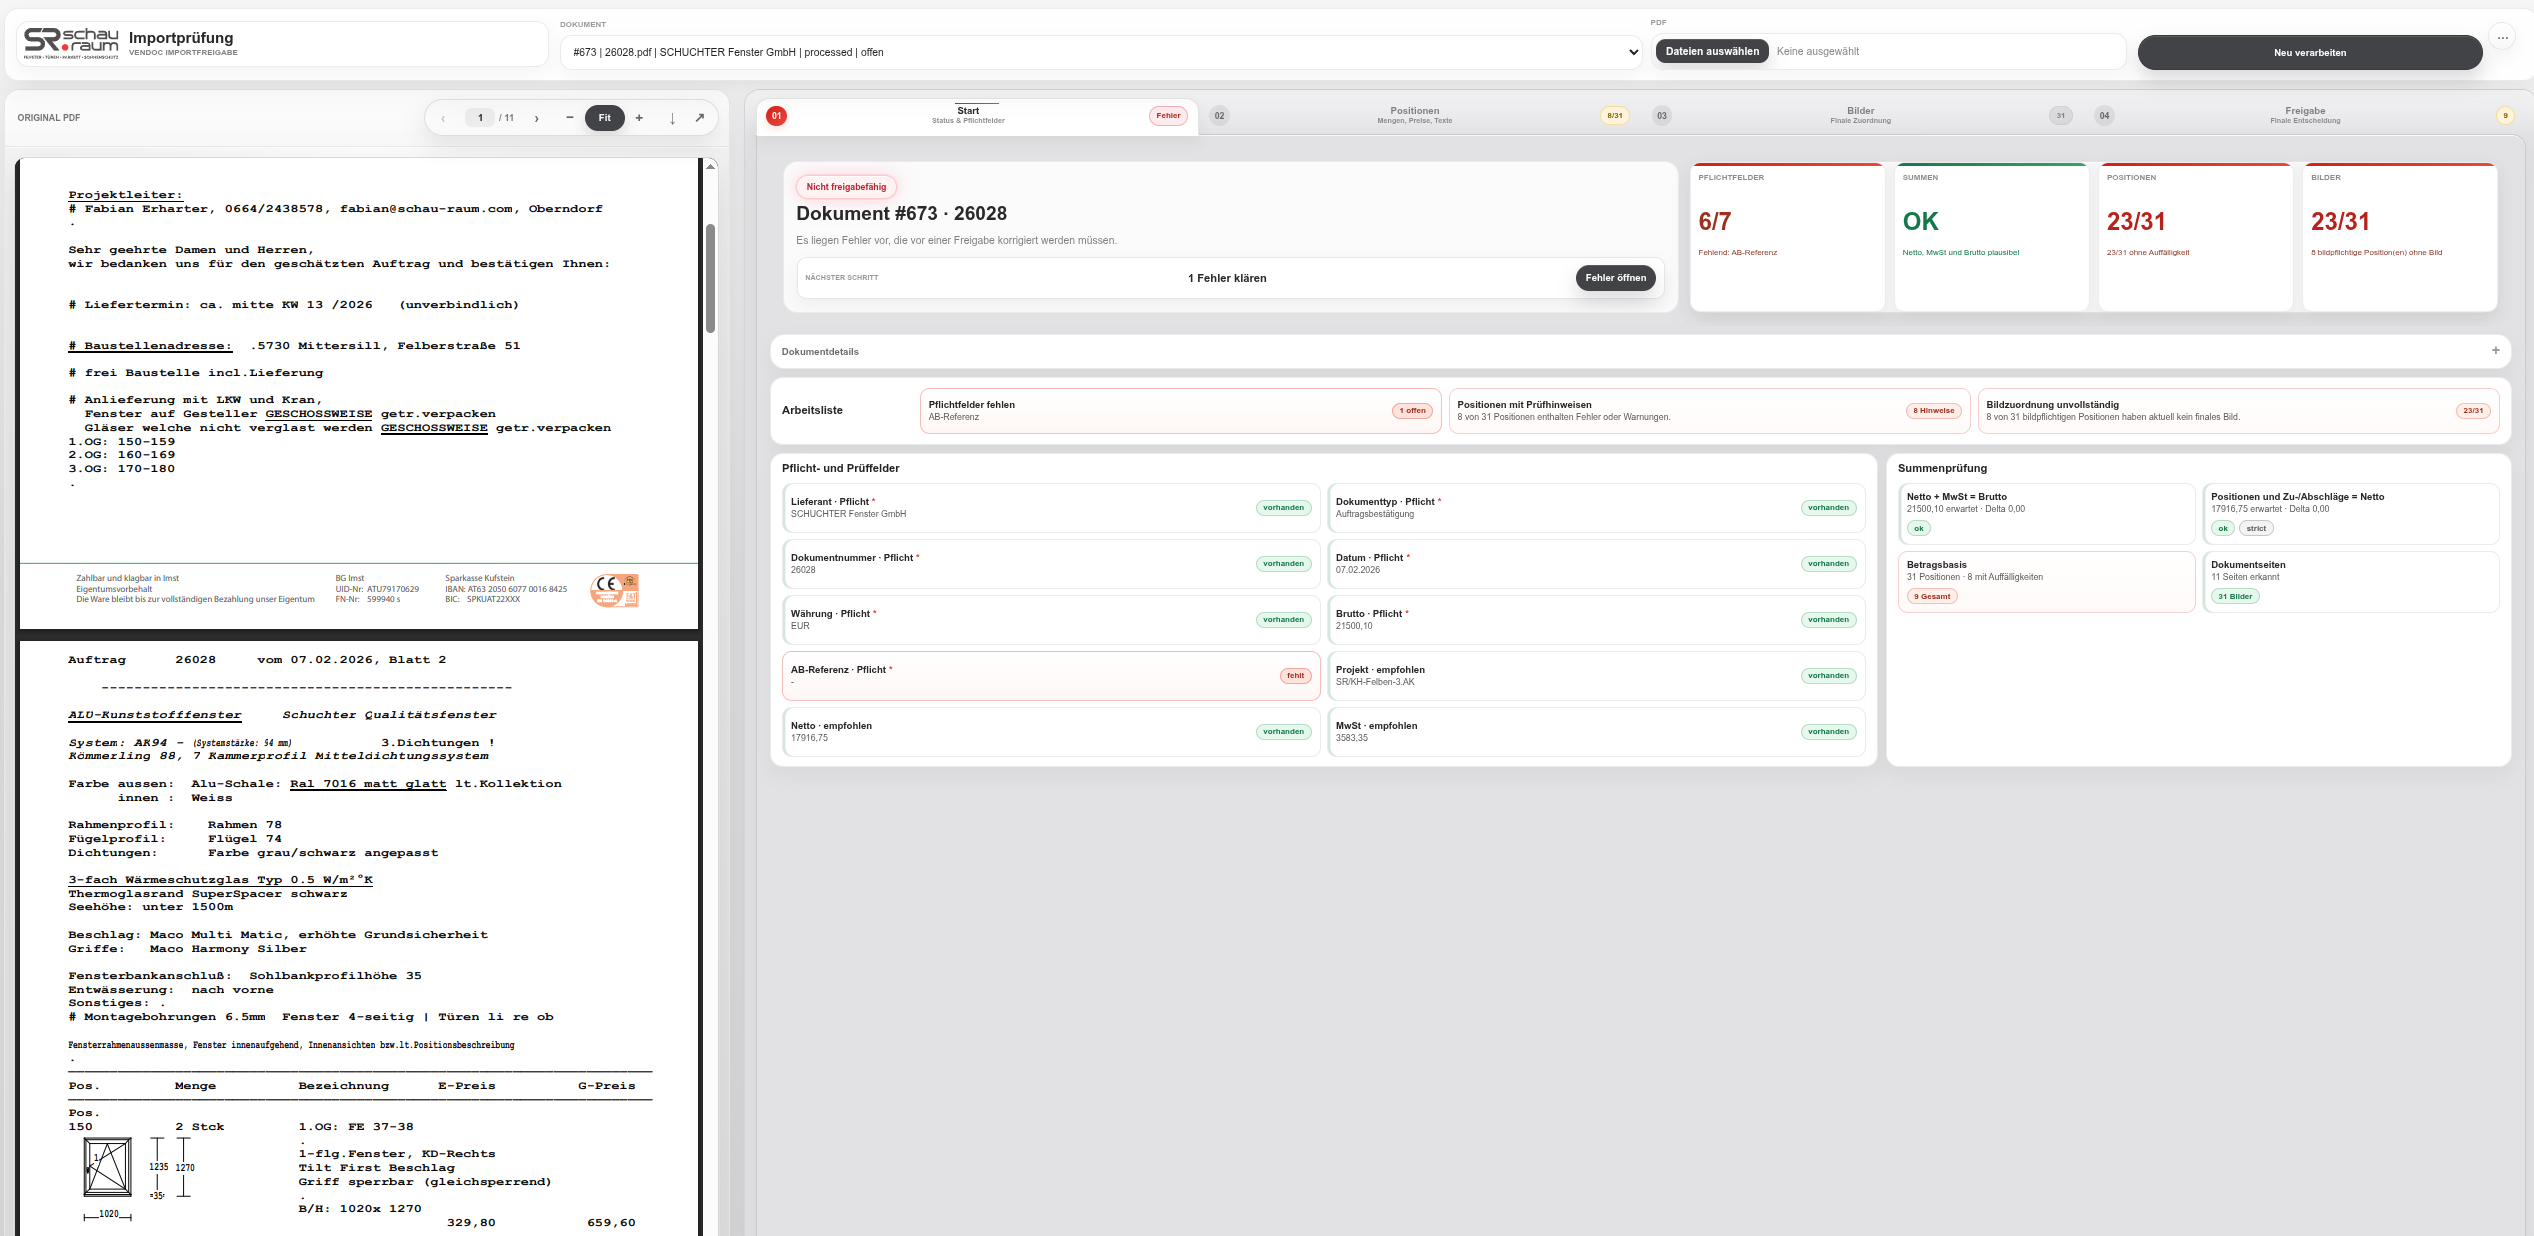Download the PDF with arrow icon
The width and height of the screenshot is (2534, 1236).
(672, 118)
